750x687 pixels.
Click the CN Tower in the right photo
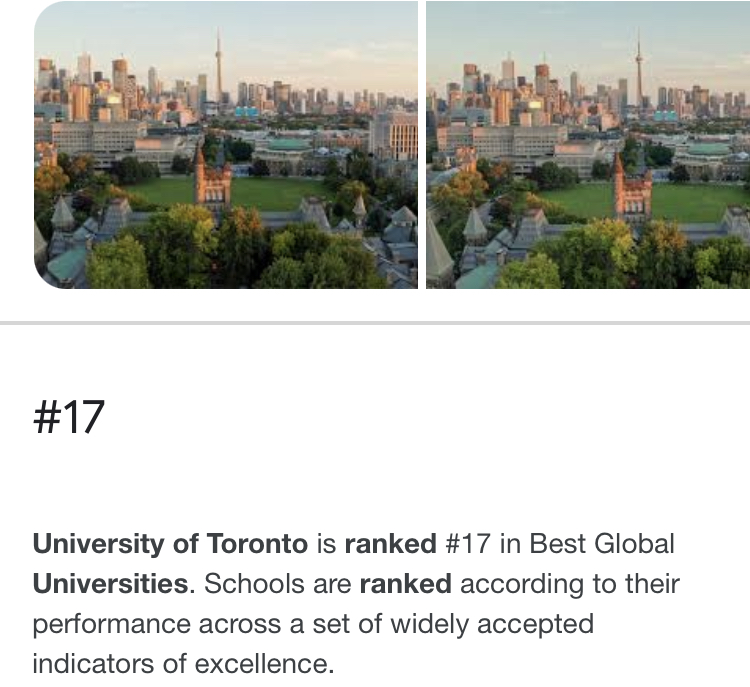(x=638, y=70)
